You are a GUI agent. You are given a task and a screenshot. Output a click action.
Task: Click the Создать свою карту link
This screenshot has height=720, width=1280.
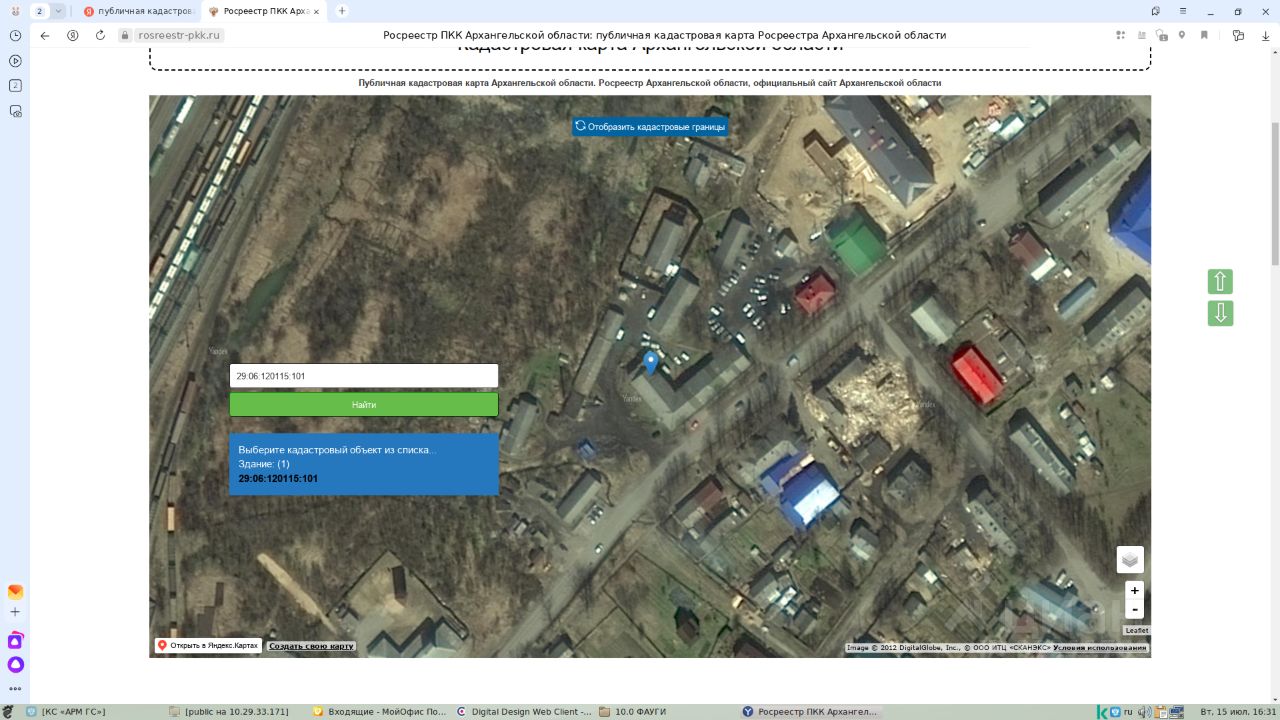[x=312, y=646]
